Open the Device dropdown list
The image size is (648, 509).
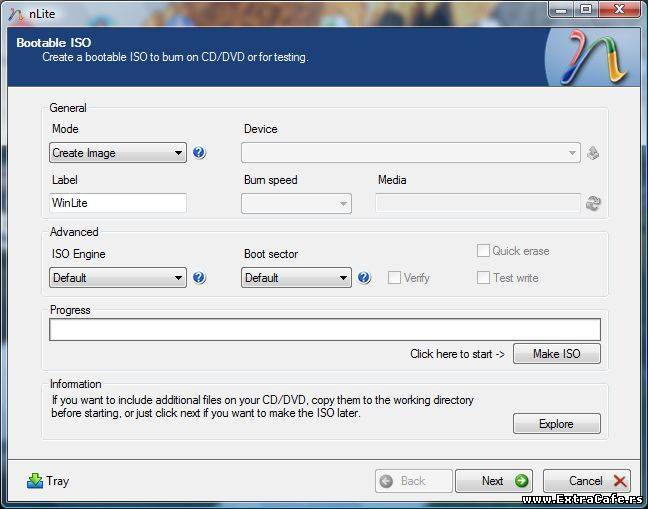coord(410,153)
